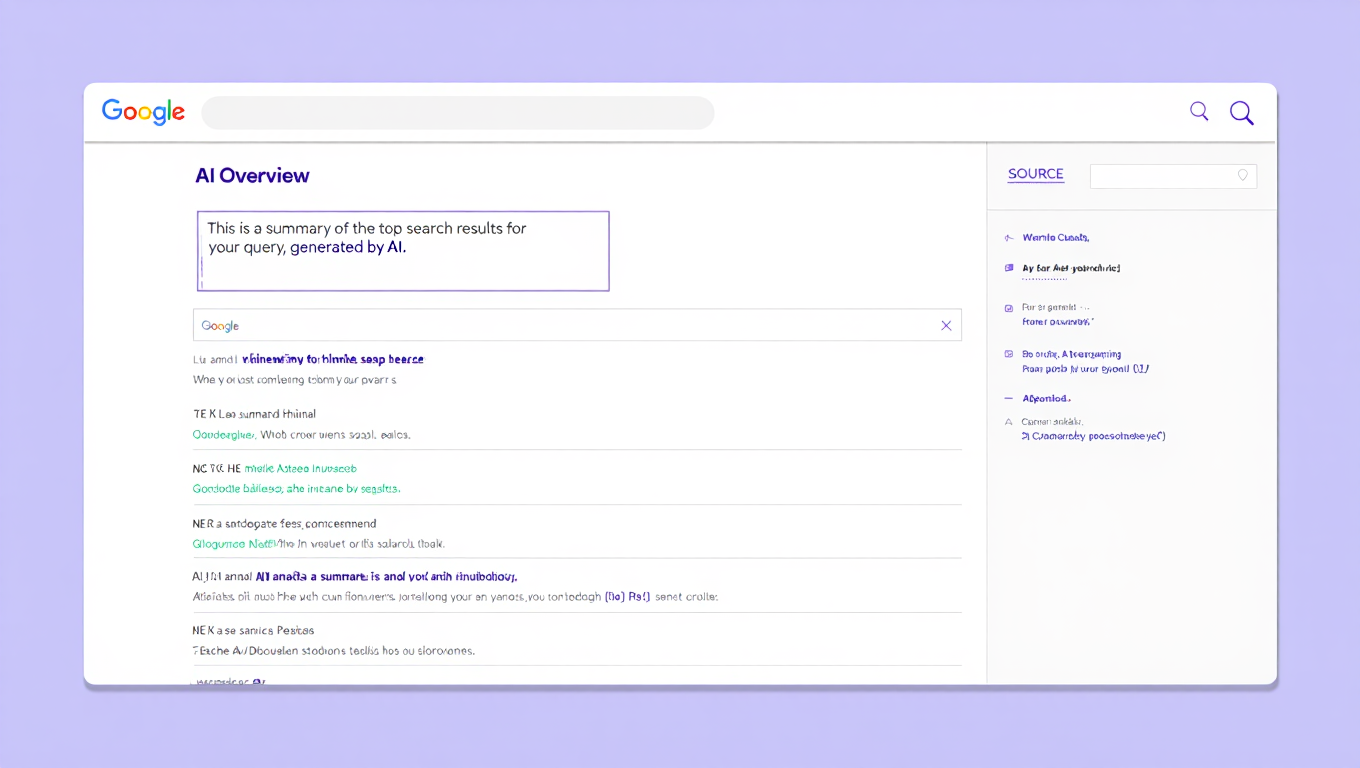
Task: Click the 'A' icon beside the bottom source entry
Action: click(1009, 422)
